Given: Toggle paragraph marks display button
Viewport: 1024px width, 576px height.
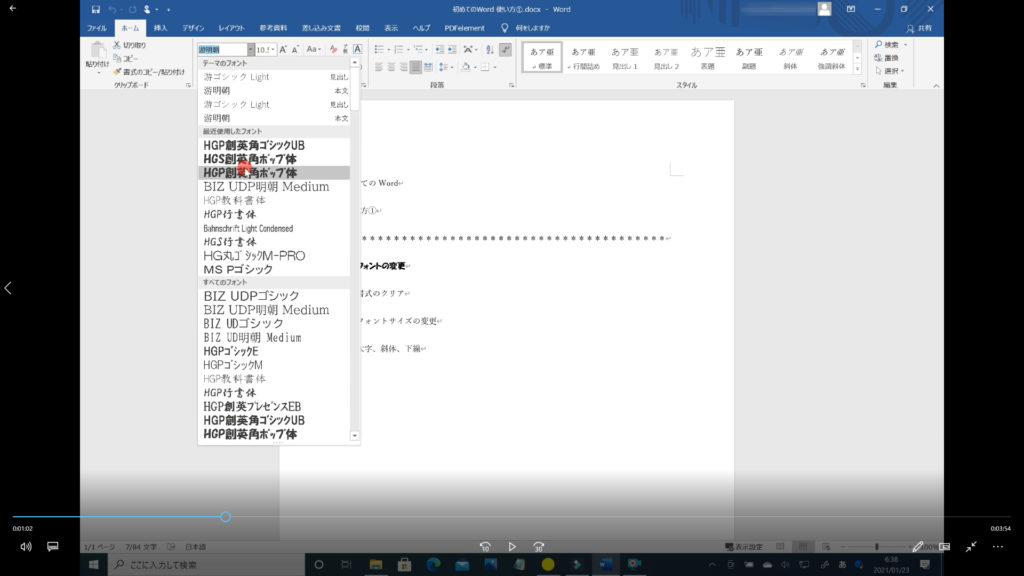Looking at the screenshot, I should pyautogui.click(x=505, y=49).
